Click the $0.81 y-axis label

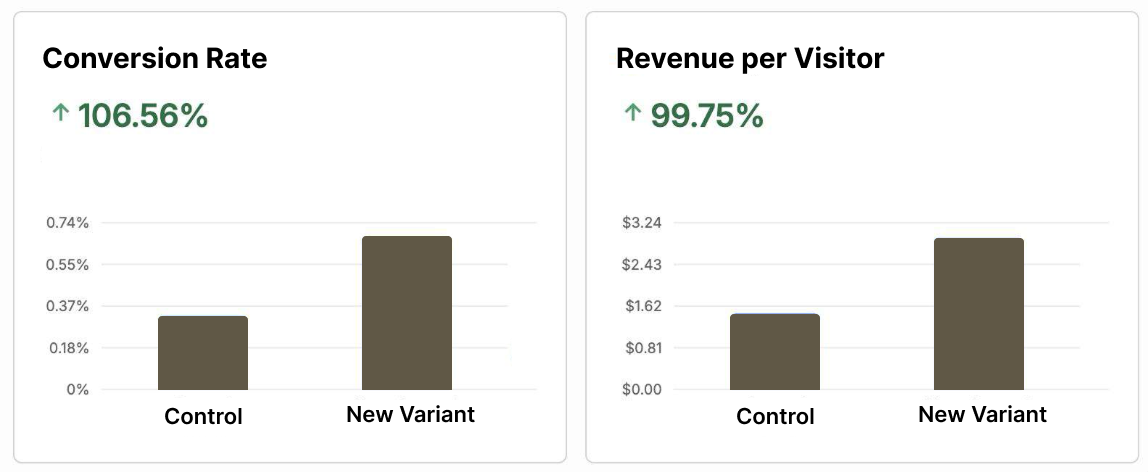[641, 348]
